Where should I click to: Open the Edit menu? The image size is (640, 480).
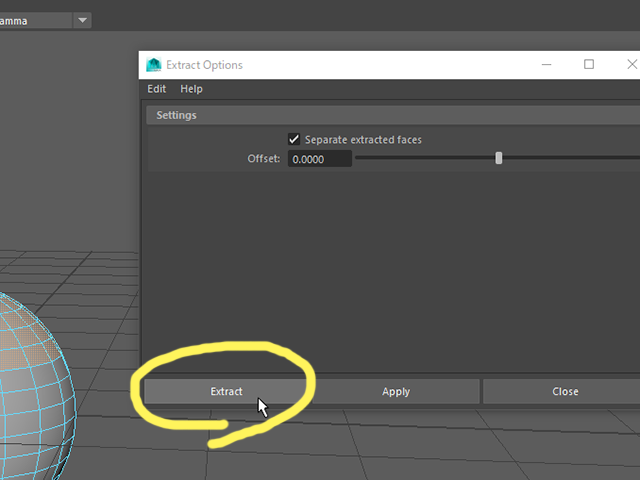click(x=156, y=89)
